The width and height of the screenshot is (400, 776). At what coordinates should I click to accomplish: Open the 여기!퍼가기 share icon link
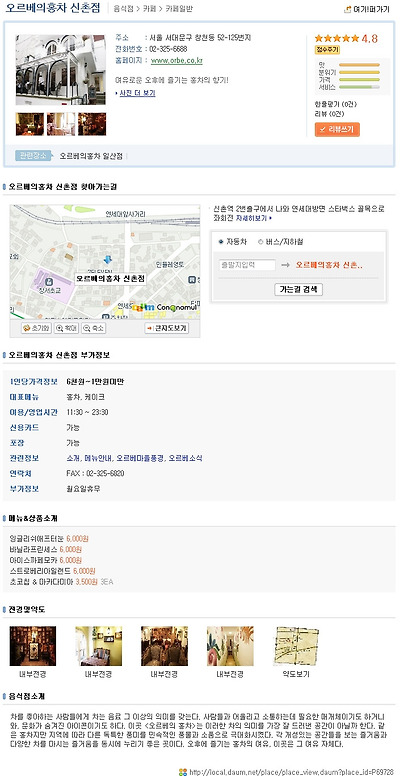point(366,9)
